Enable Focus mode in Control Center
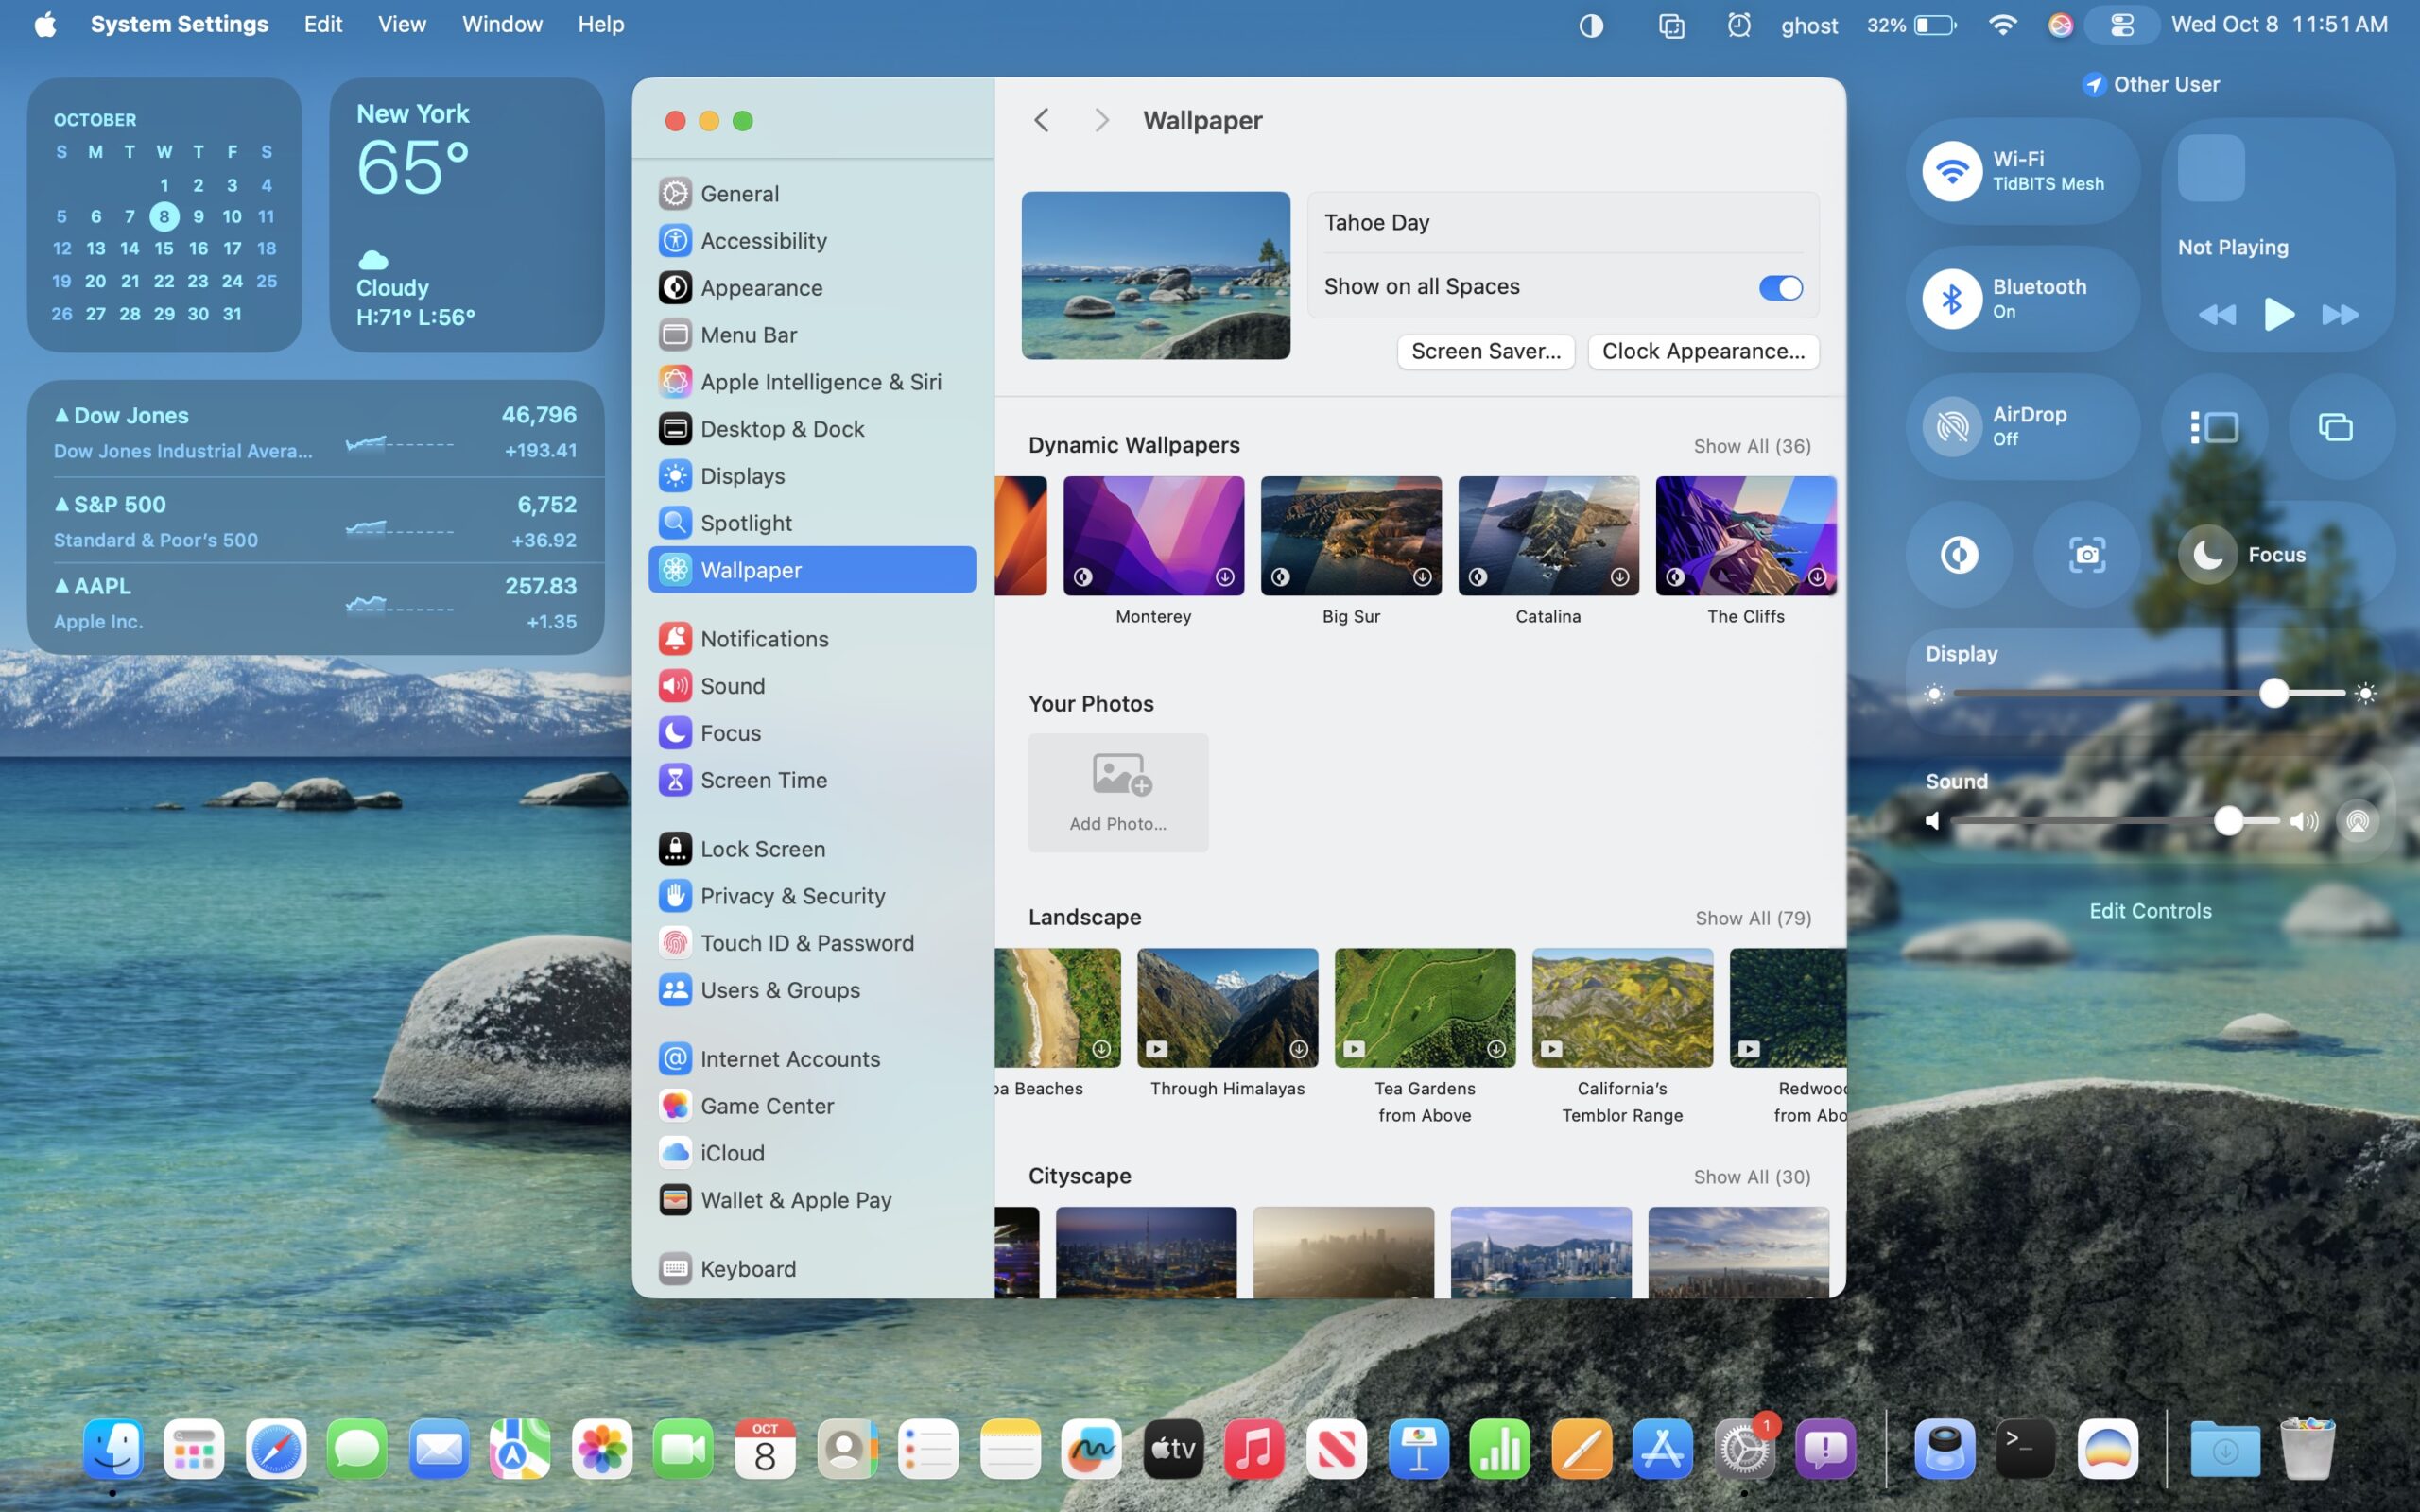 2209,554
